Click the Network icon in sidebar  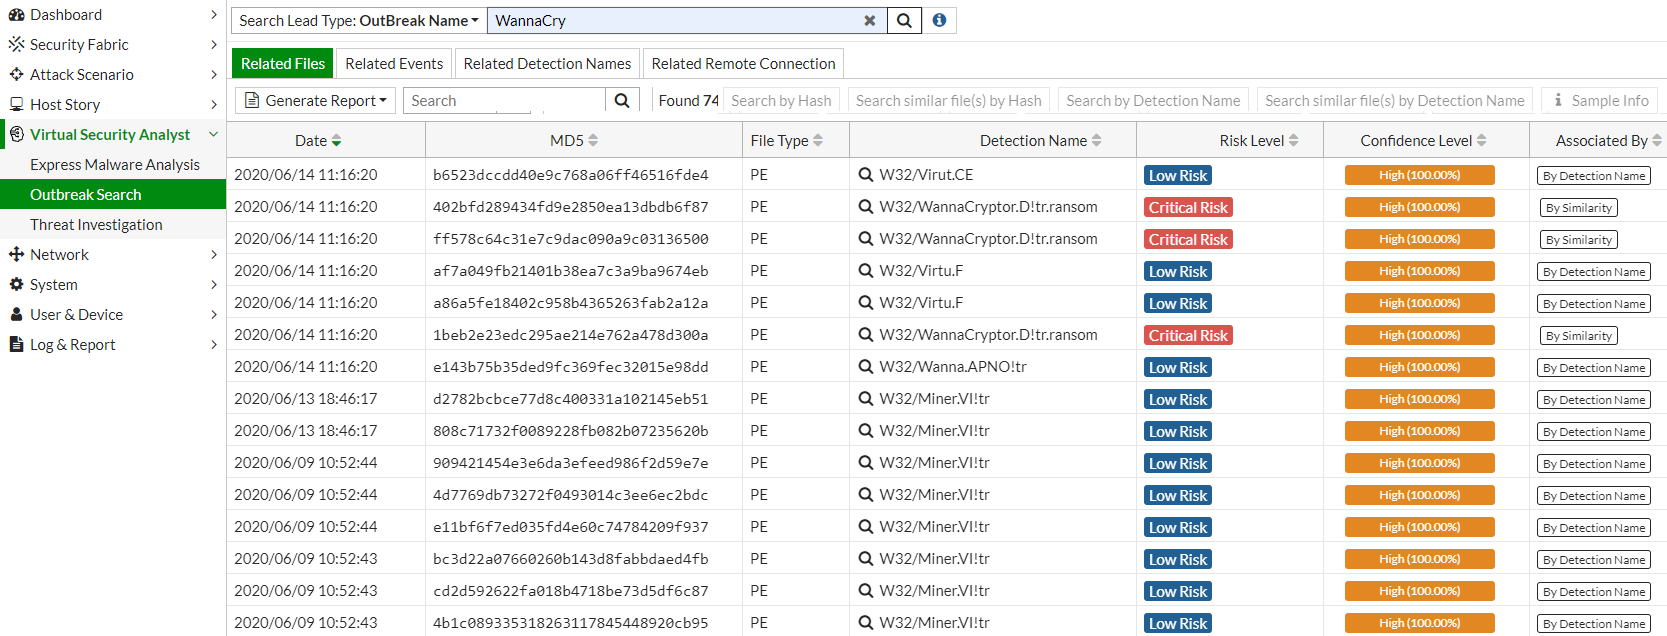16,255
